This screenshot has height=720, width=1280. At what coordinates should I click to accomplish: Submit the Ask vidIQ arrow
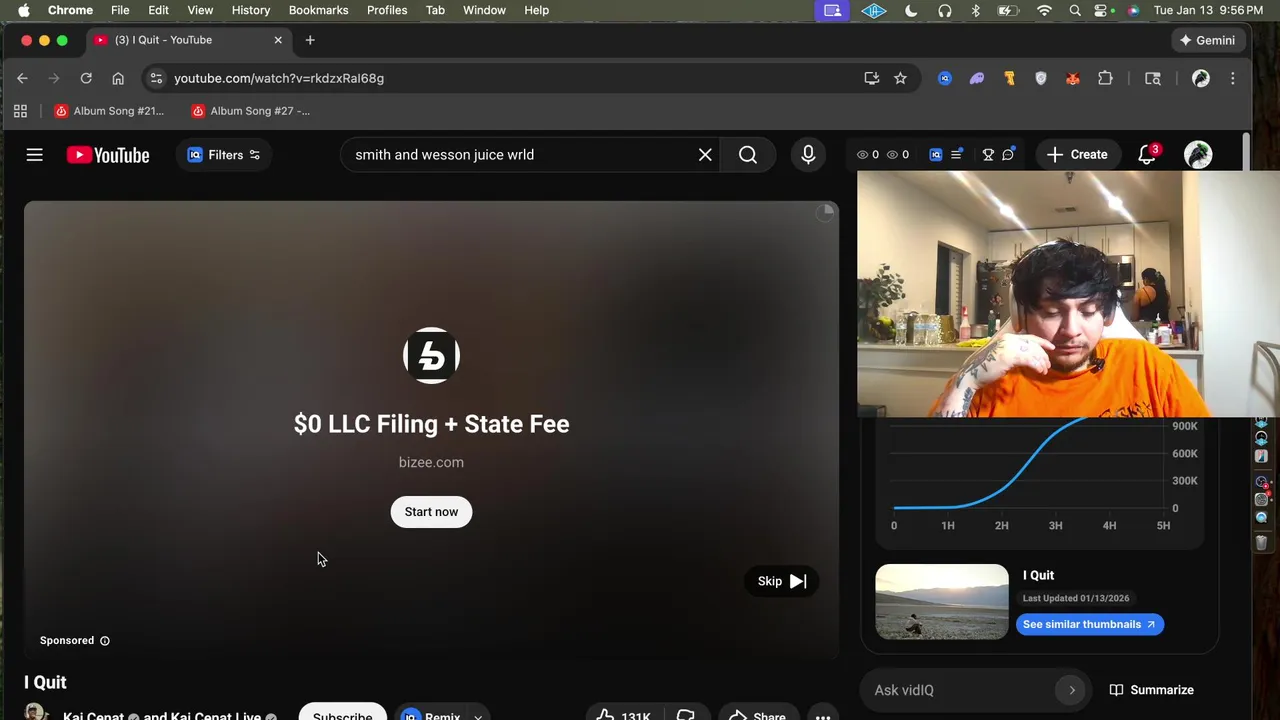click(1072, 690)
